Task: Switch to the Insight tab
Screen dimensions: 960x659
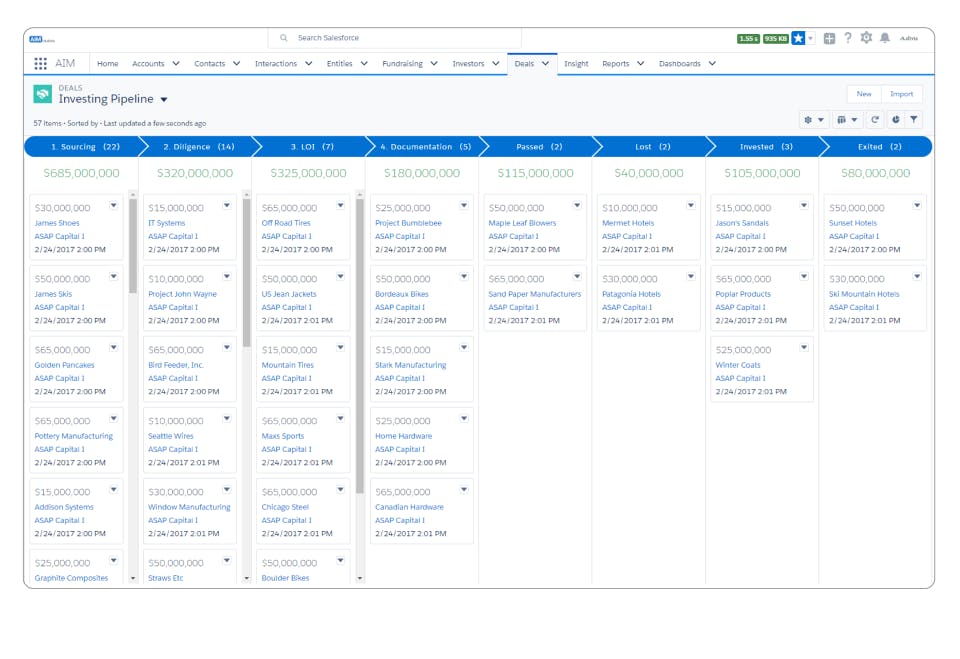Action: [576, 63]
